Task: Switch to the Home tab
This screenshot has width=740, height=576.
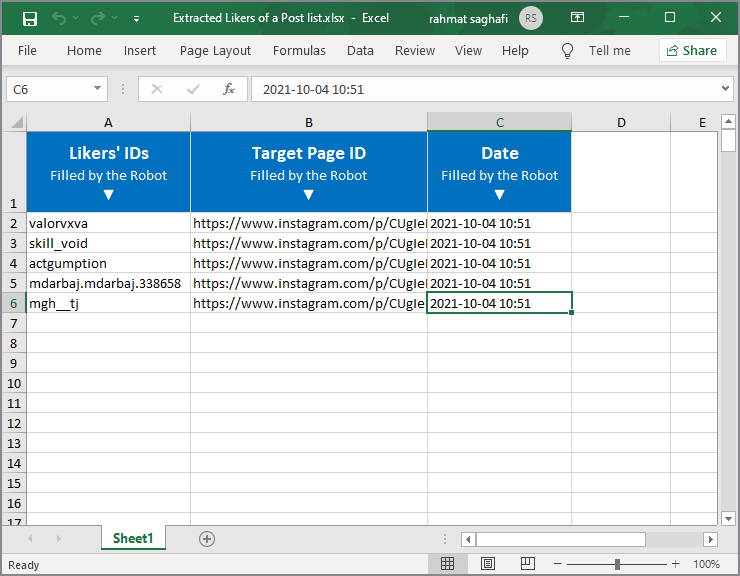Action: [84, 51]
